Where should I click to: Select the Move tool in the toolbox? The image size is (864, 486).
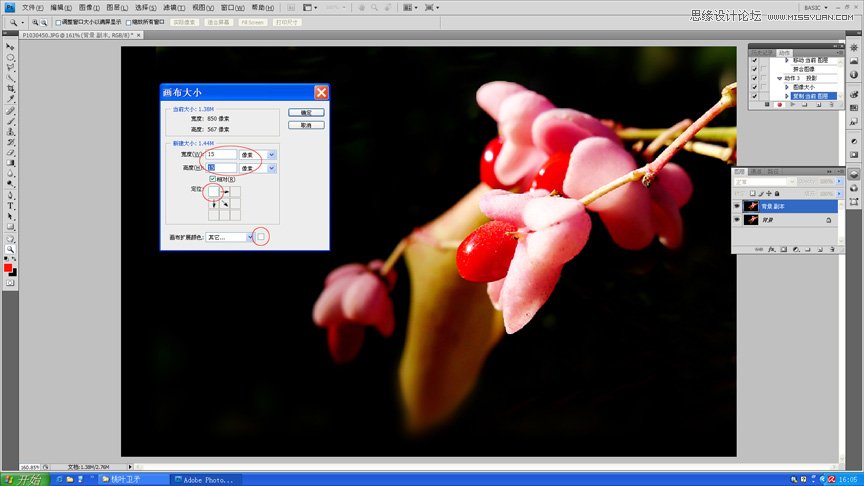(x=10, y=47)
